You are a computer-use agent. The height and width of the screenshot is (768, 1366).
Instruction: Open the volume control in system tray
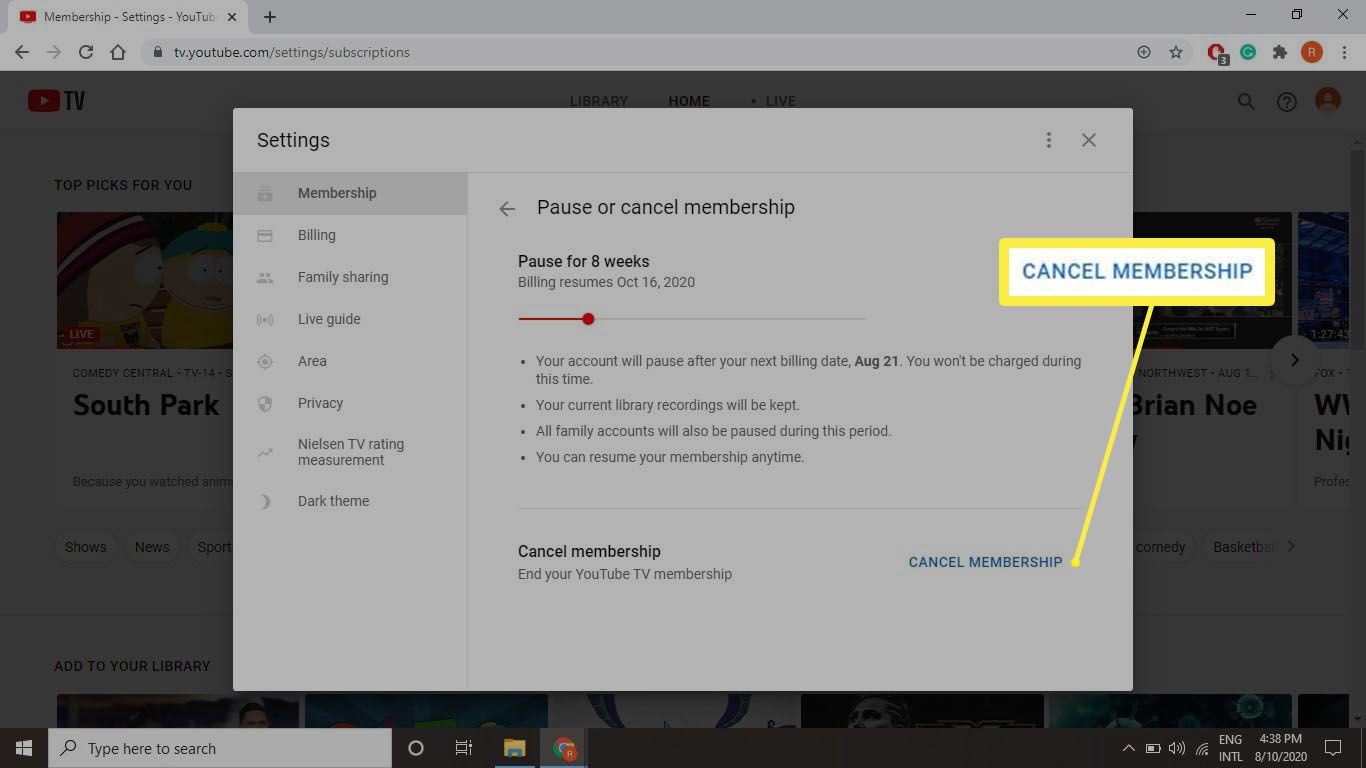click(x=1175, y=748)
